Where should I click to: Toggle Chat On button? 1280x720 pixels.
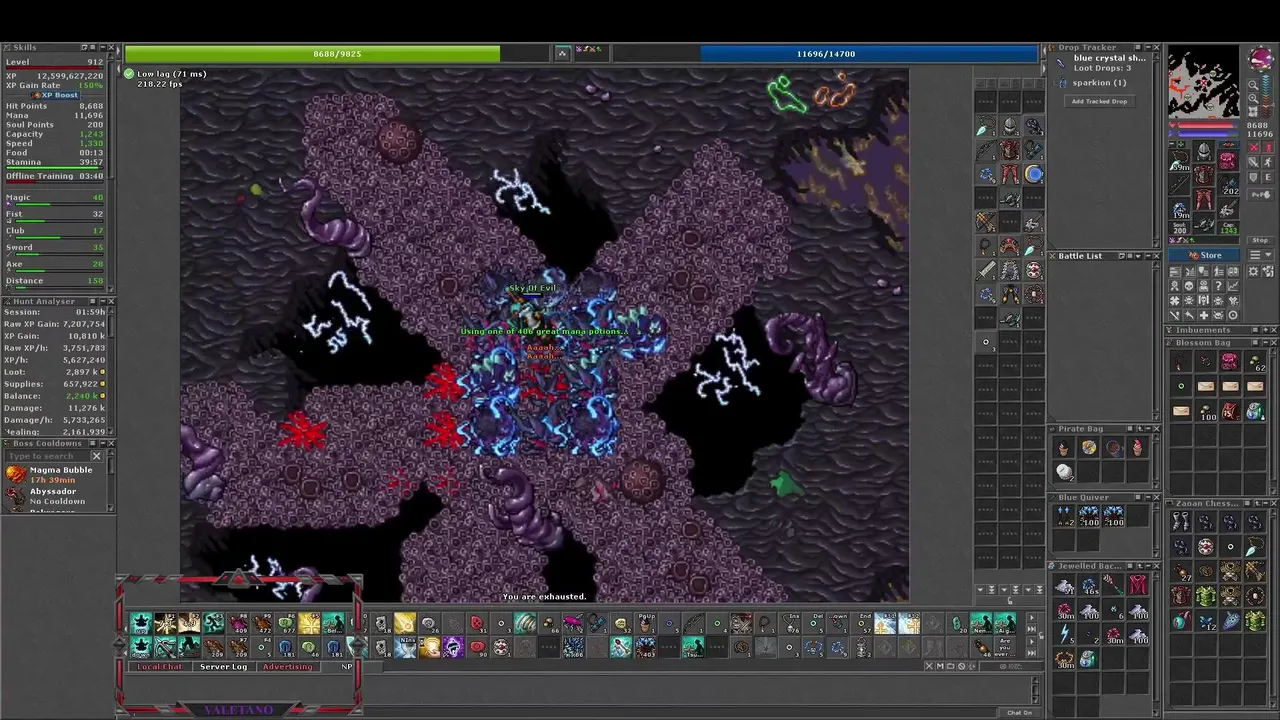[1019, 712]
